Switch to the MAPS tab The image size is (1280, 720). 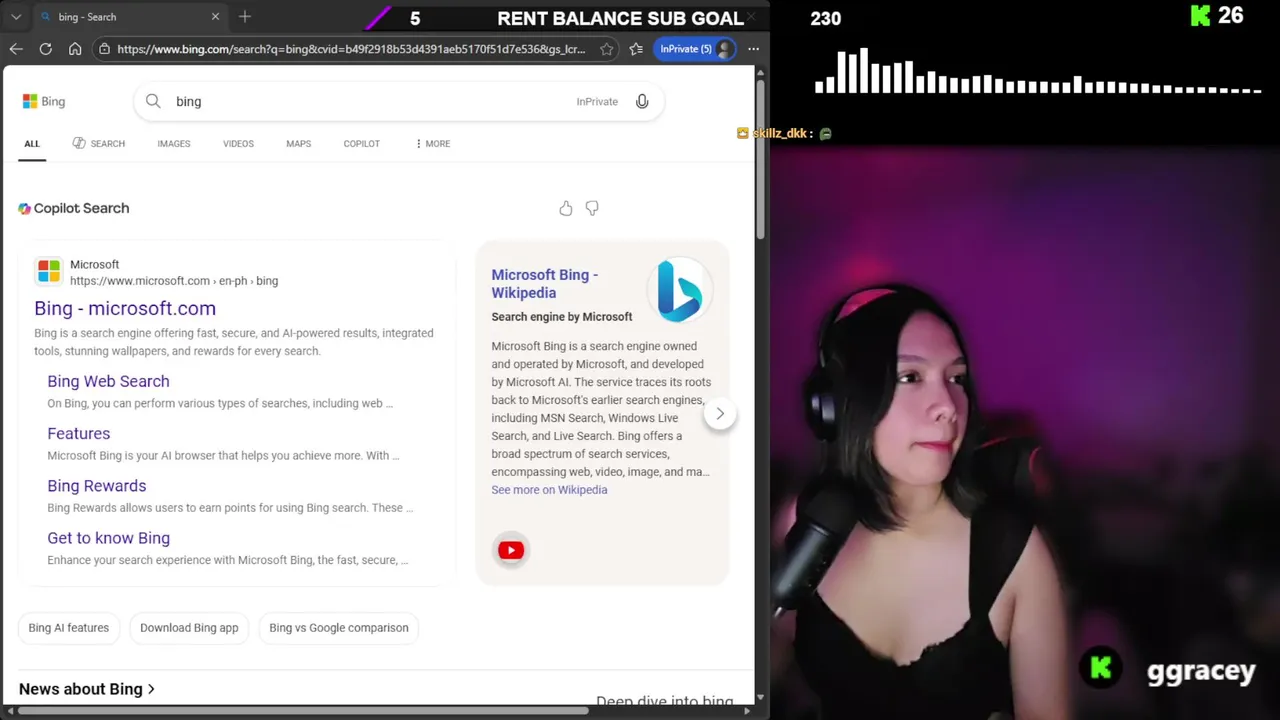(298, 143)
